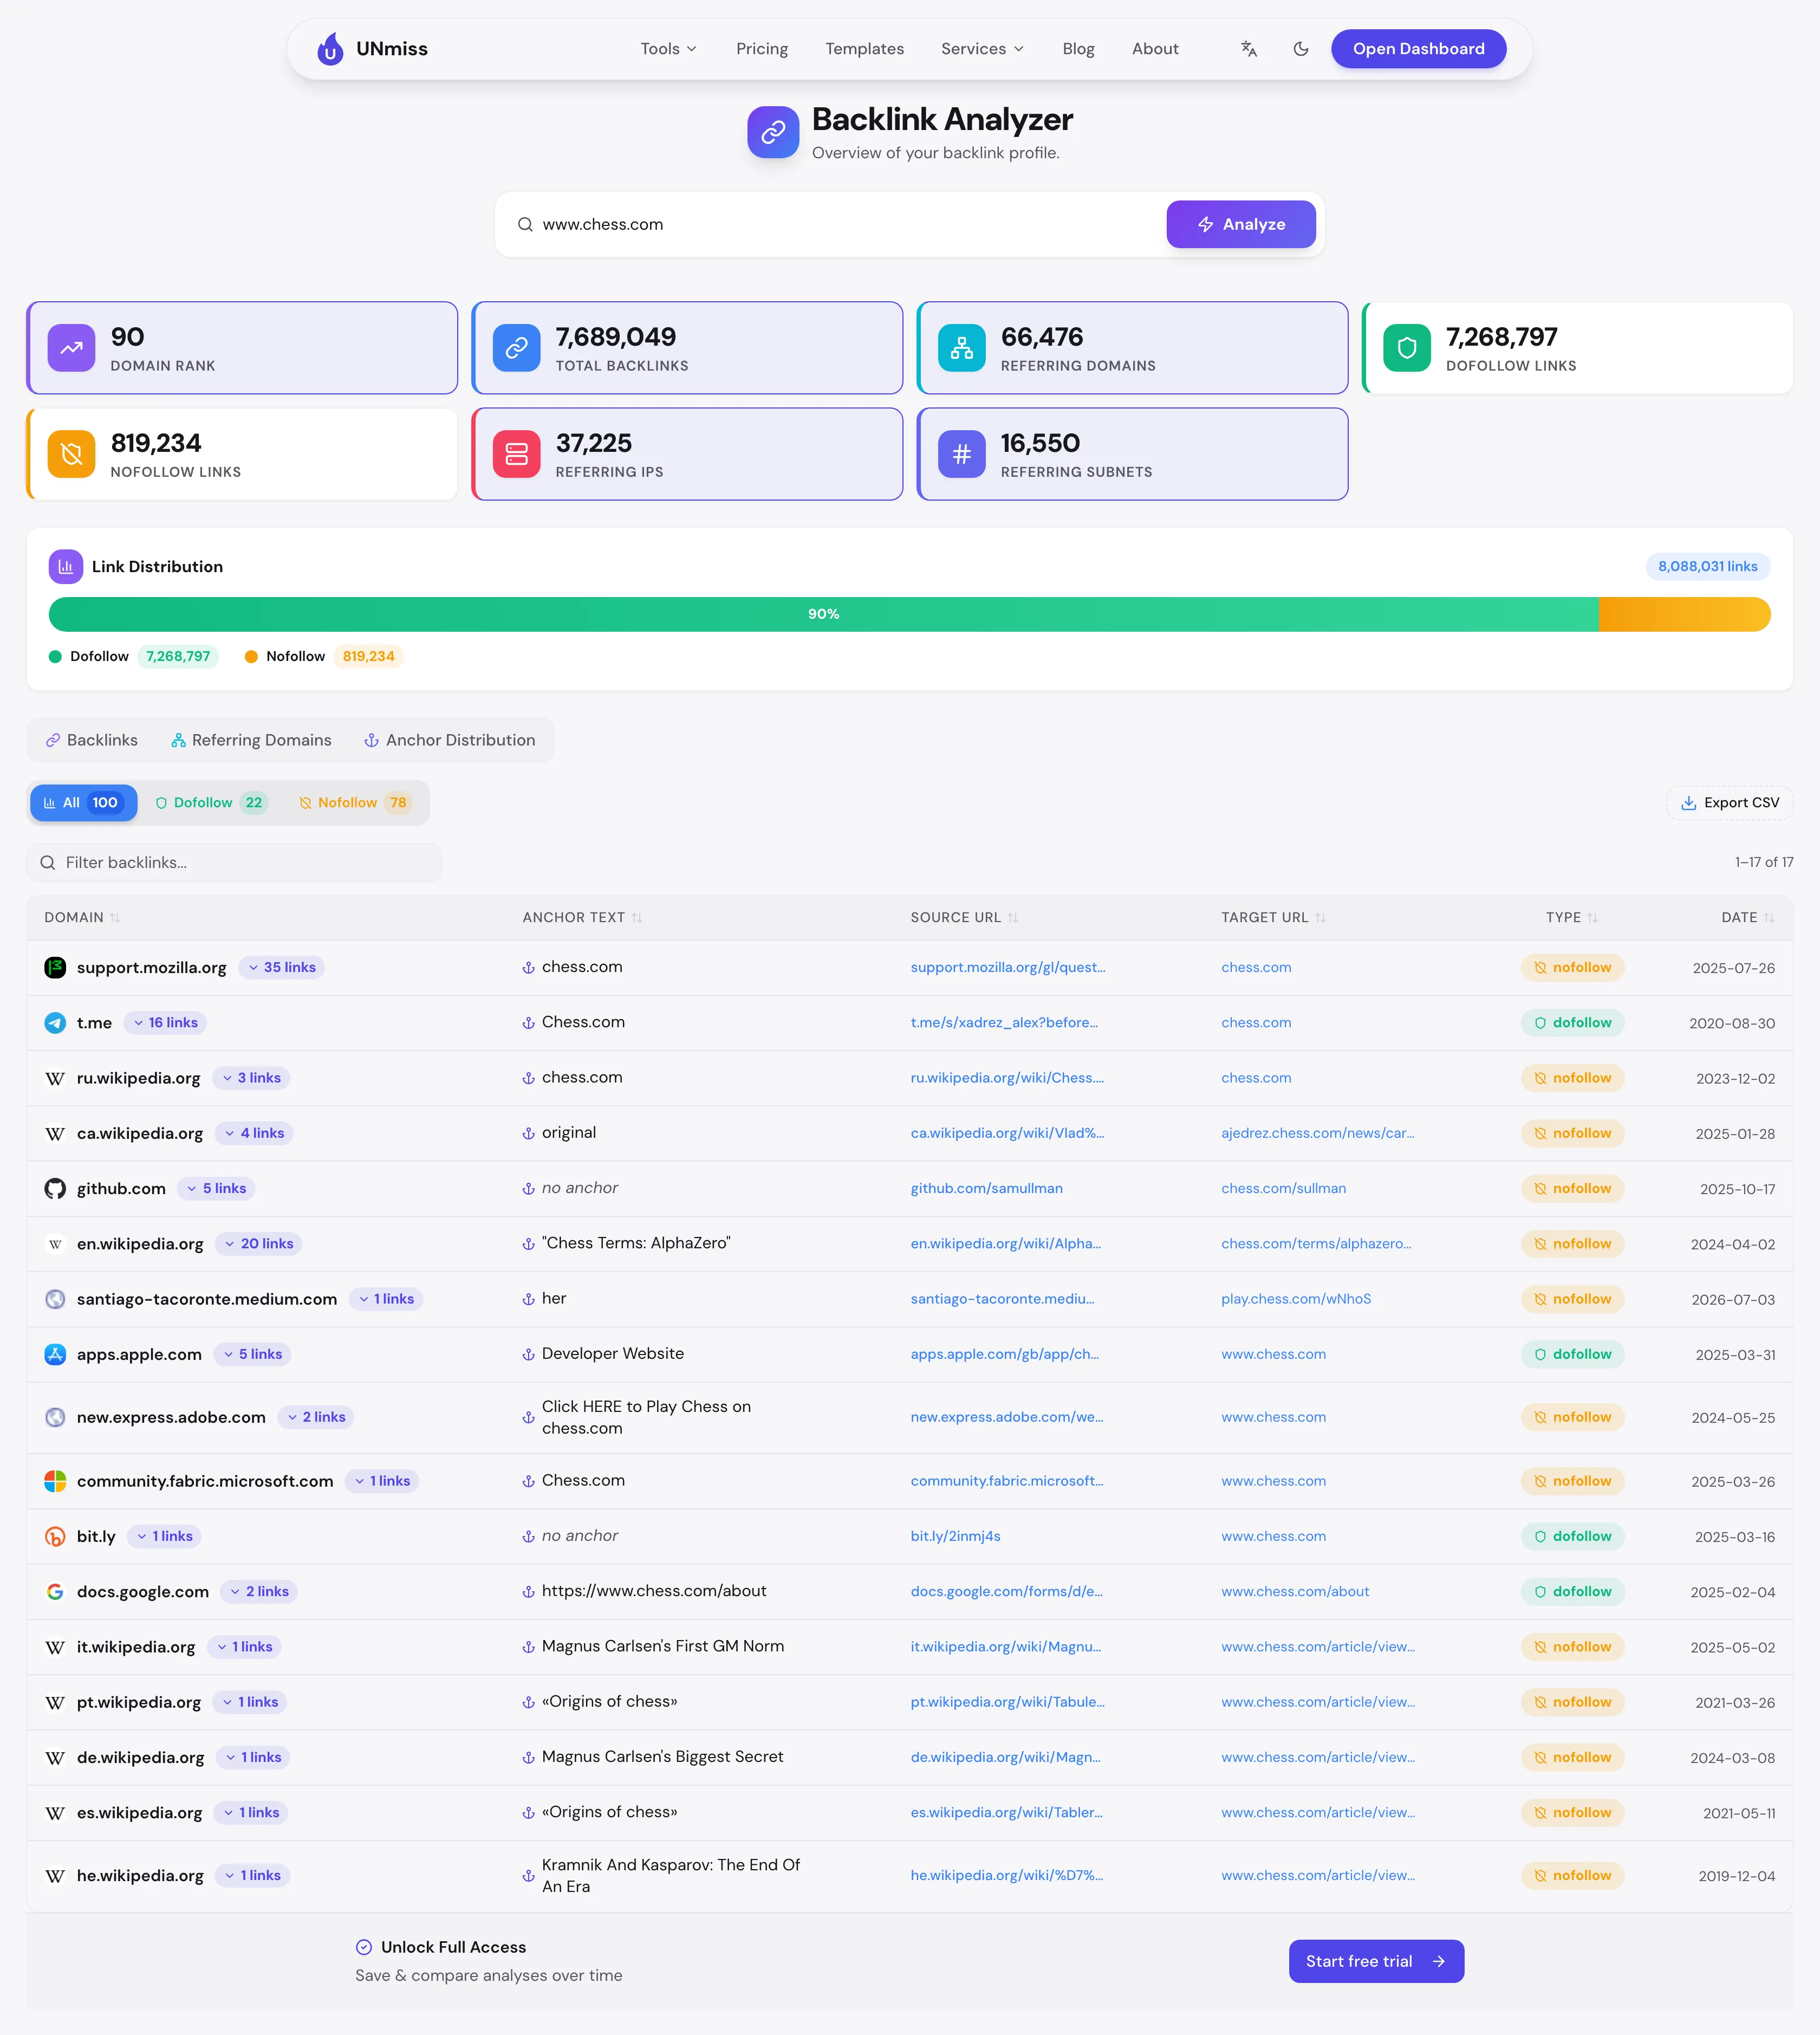Go to the Pricing page
The image size is (1820, 2035).
click(762, 48)
